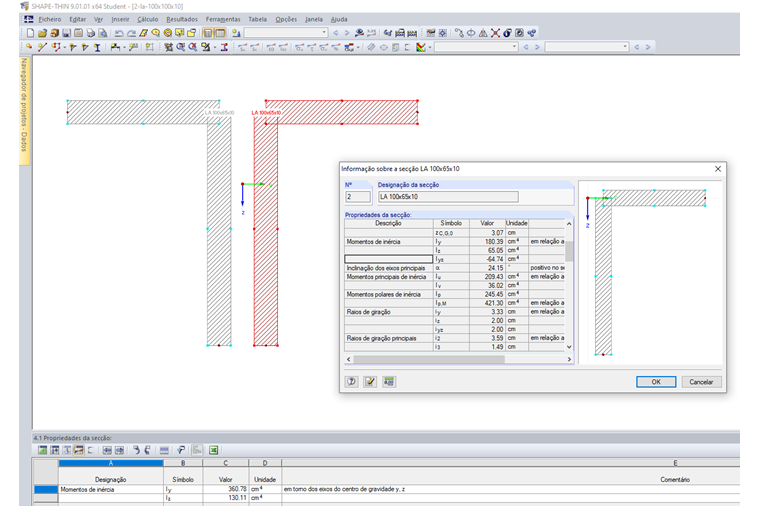Open dialog help icon at bottom left
The image size is (760, 506).
point(352,382)
